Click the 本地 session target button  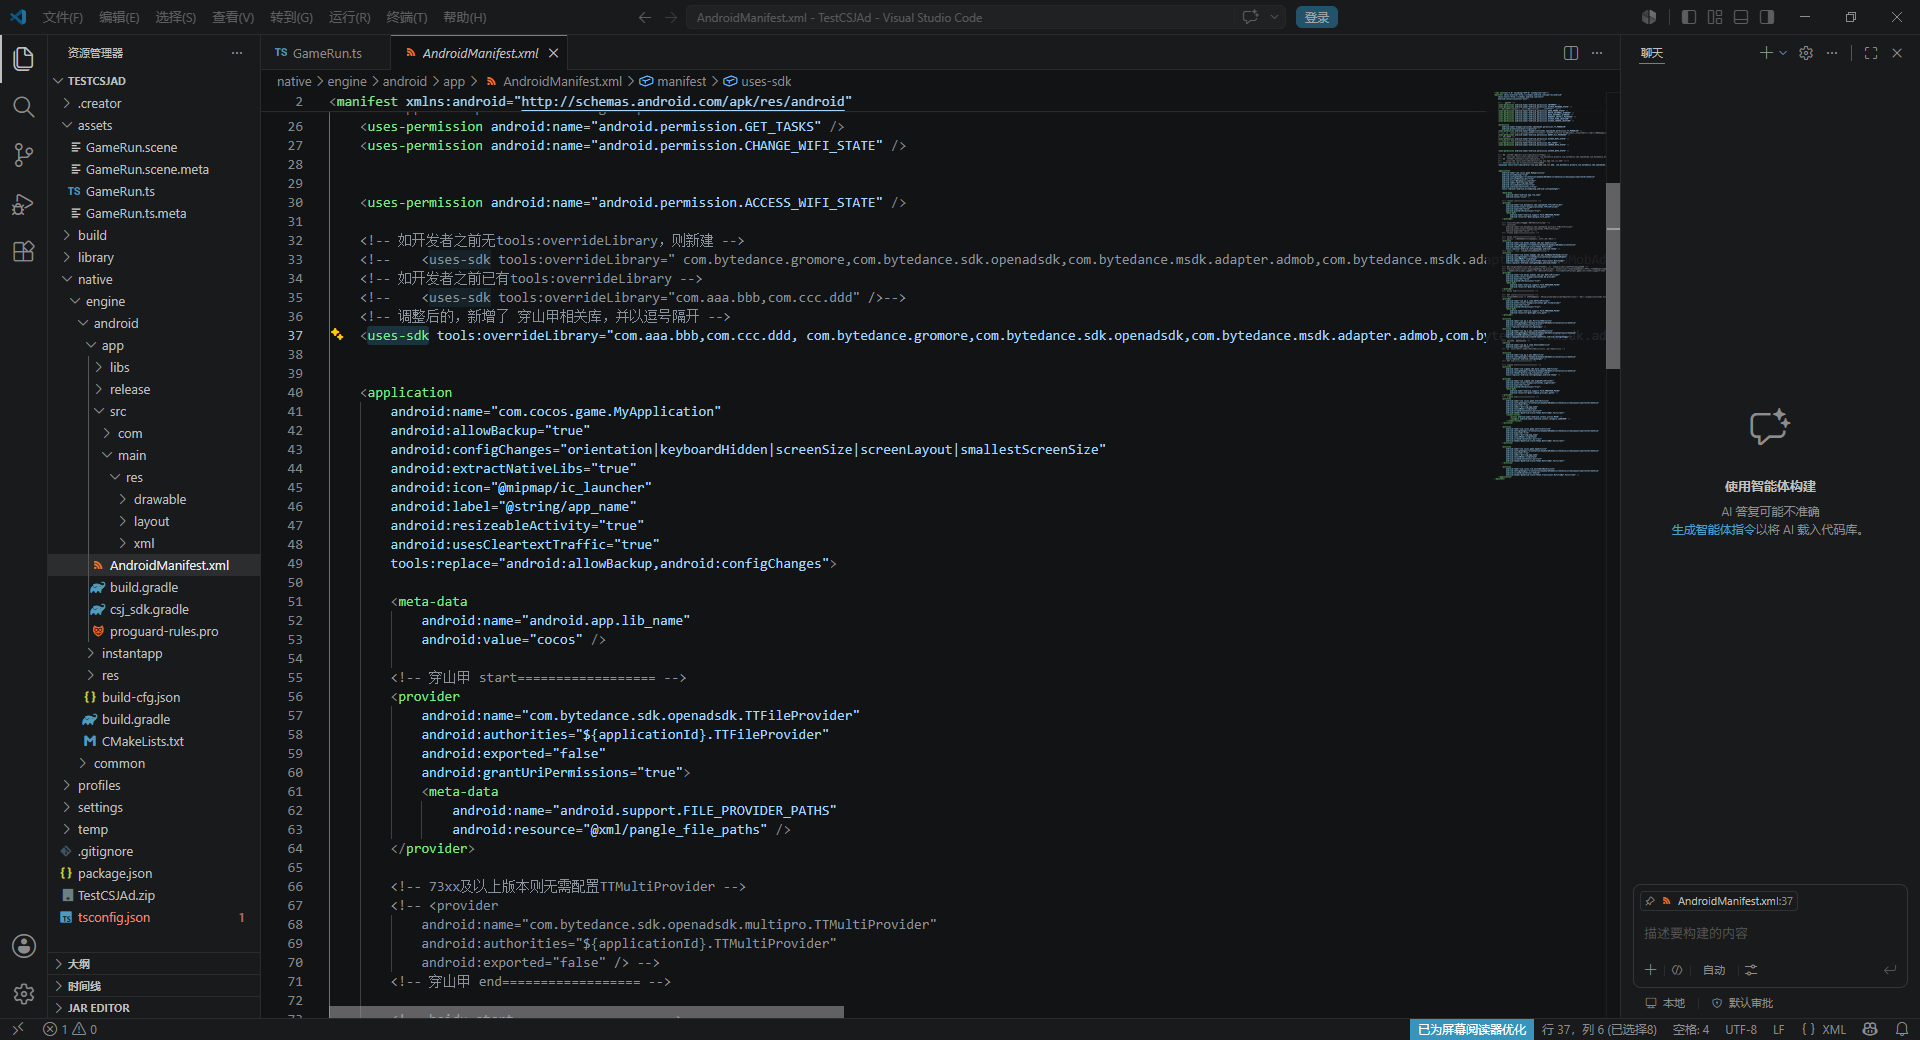point(1665,1003)
